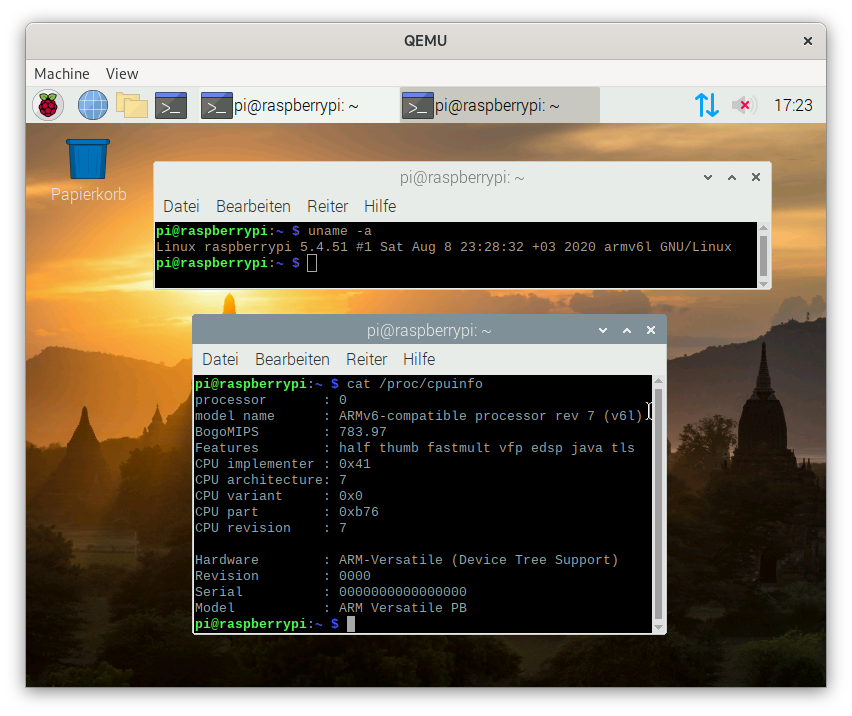This screenshot has width=852, height=716.
Task: Click the panel clock showing 17:23
Action: coord(793,105)
